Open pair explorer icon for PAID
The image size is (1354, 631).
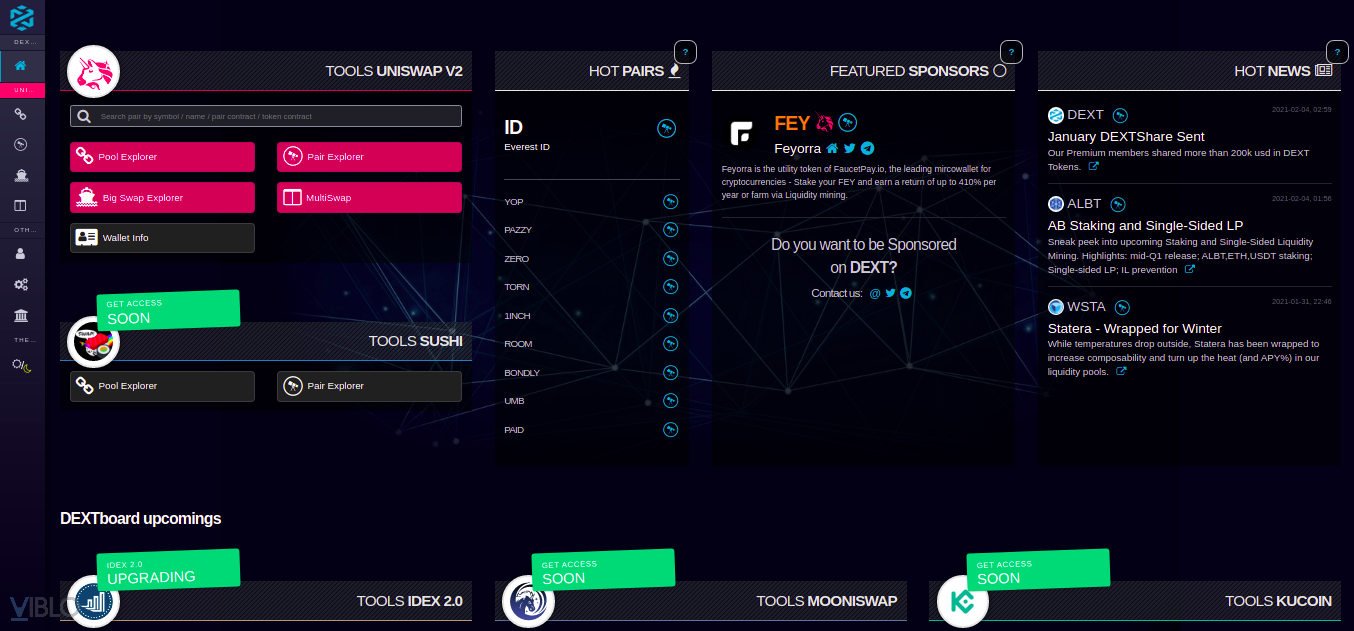[x=671, y=430]
